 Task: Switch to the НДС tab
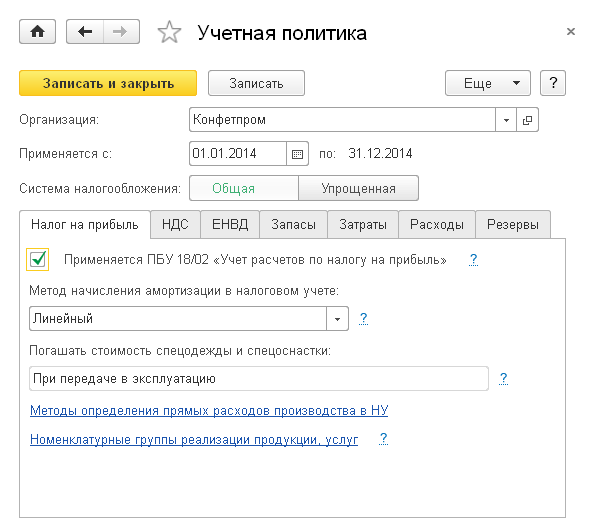pyautogui.click(x=175, y=225)
